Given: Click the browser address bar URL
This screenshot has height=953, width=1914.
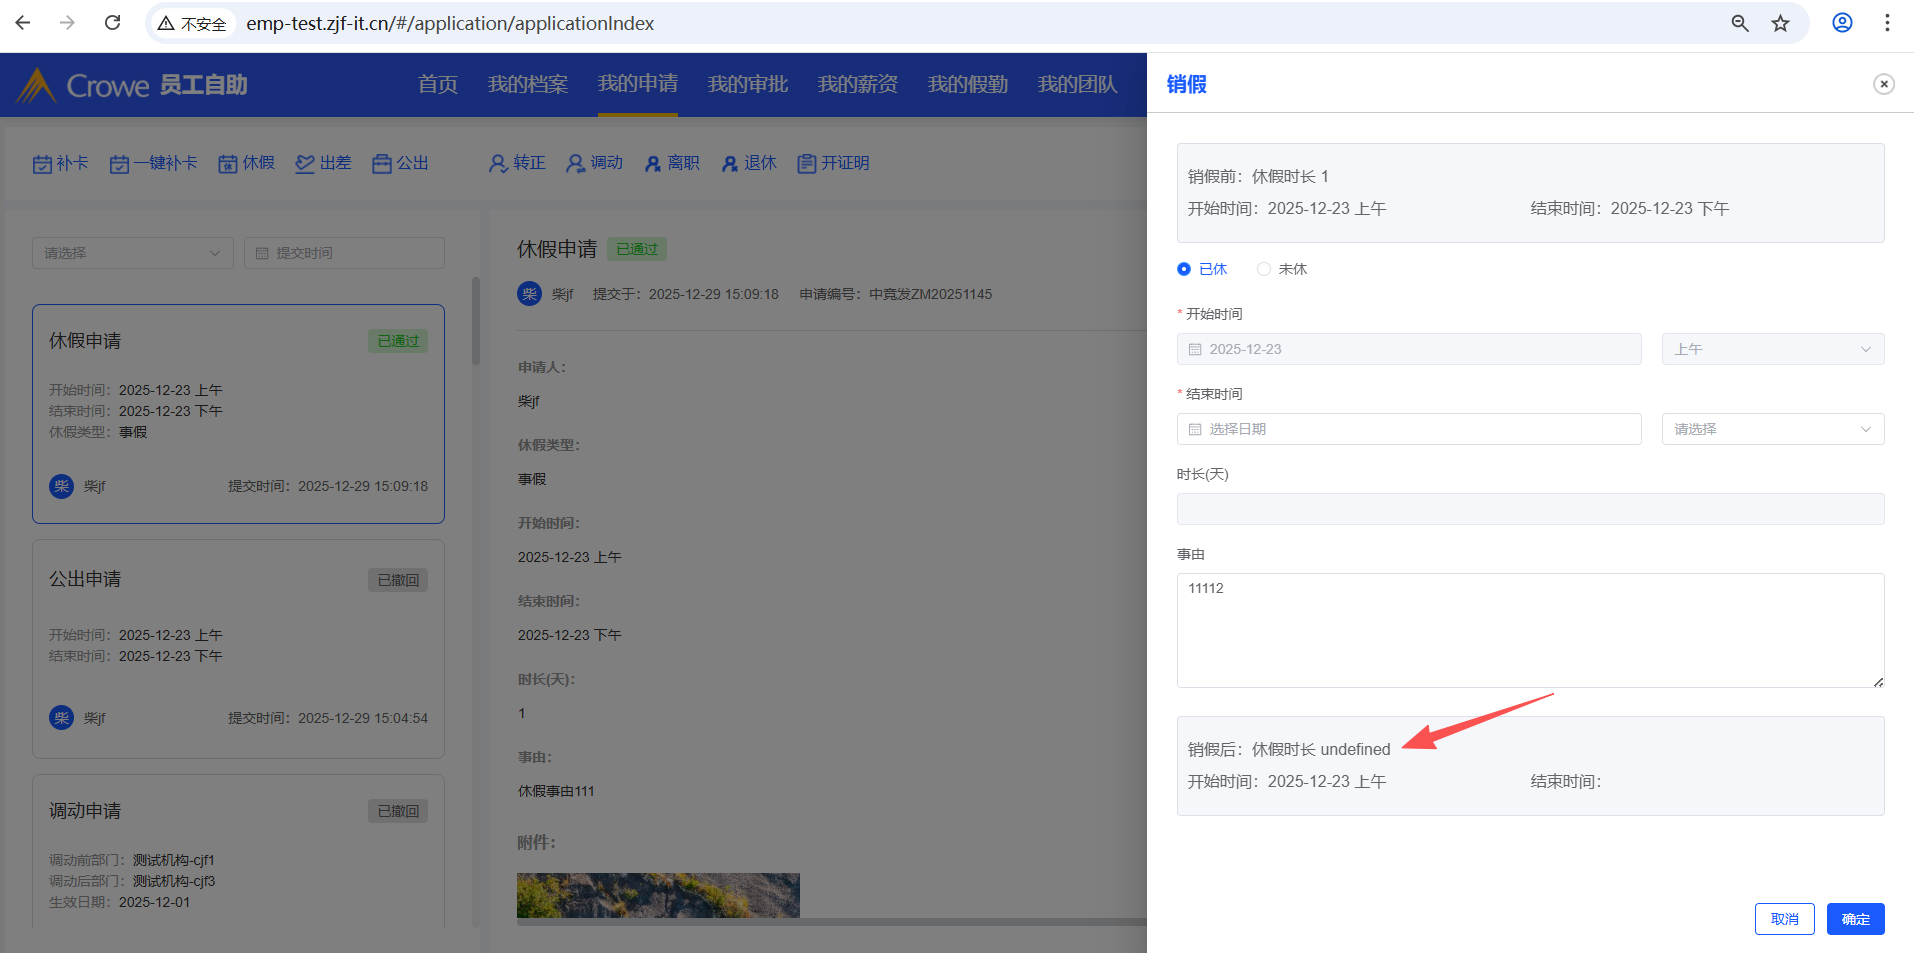Looking at the screenshot, I should tap(450, 23).
